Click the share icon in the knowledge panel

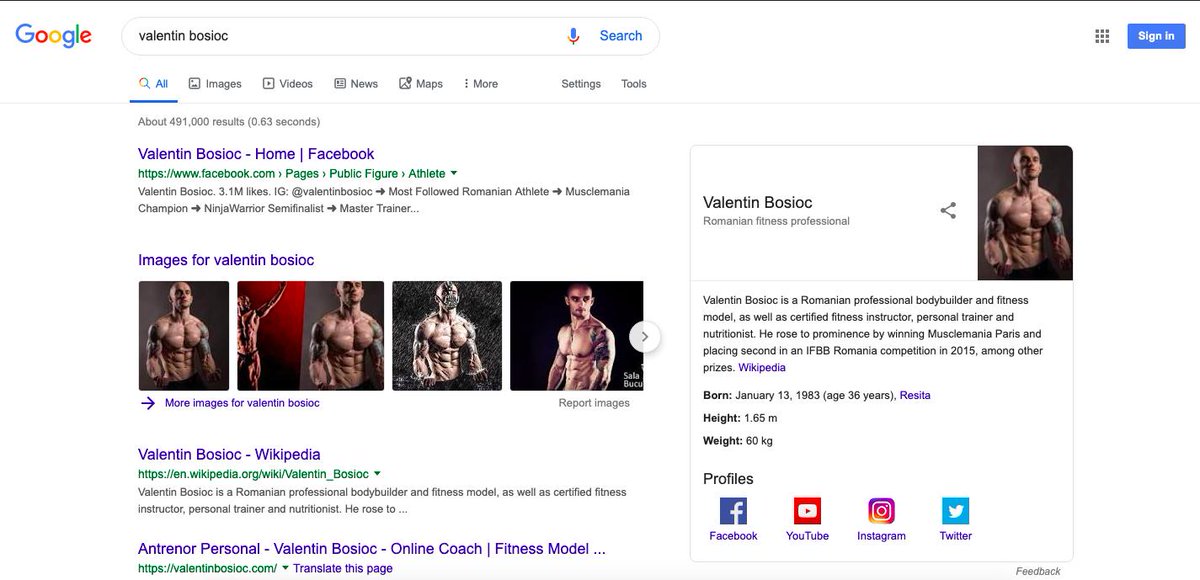[947, 211]
